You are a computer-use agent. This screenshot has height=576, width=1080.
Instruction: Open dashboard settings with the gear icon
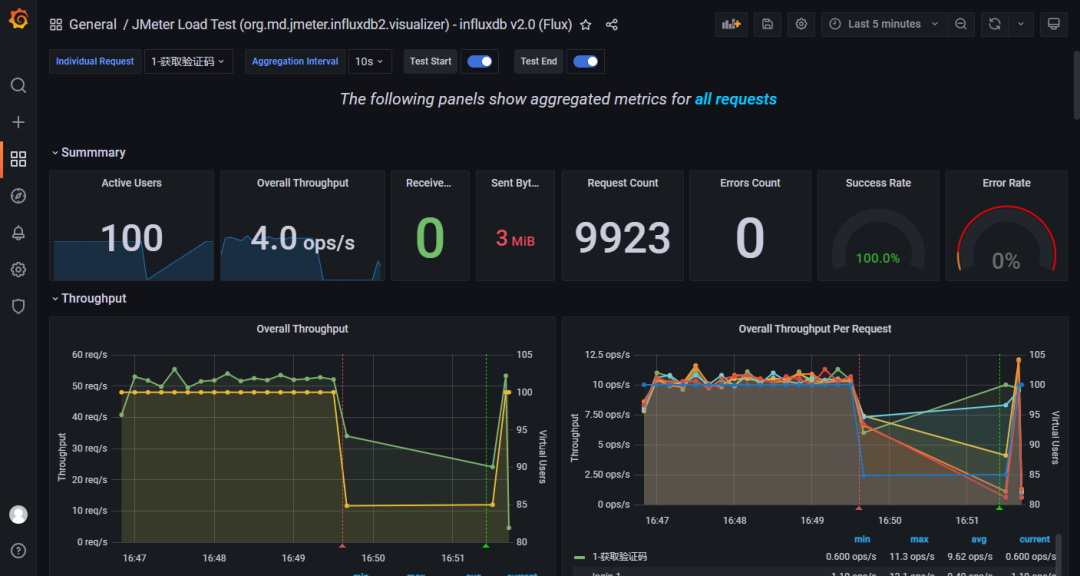800,23
